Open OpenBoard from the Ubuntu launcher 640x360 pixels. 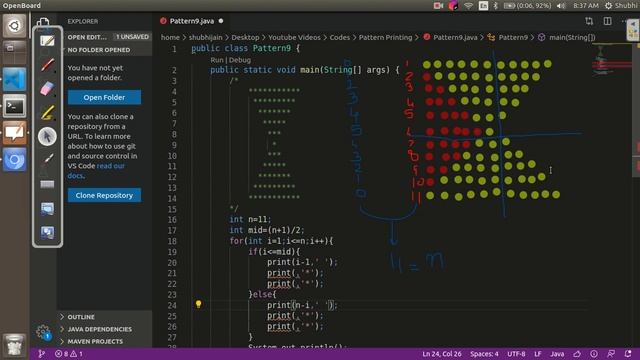click(14, 133)
